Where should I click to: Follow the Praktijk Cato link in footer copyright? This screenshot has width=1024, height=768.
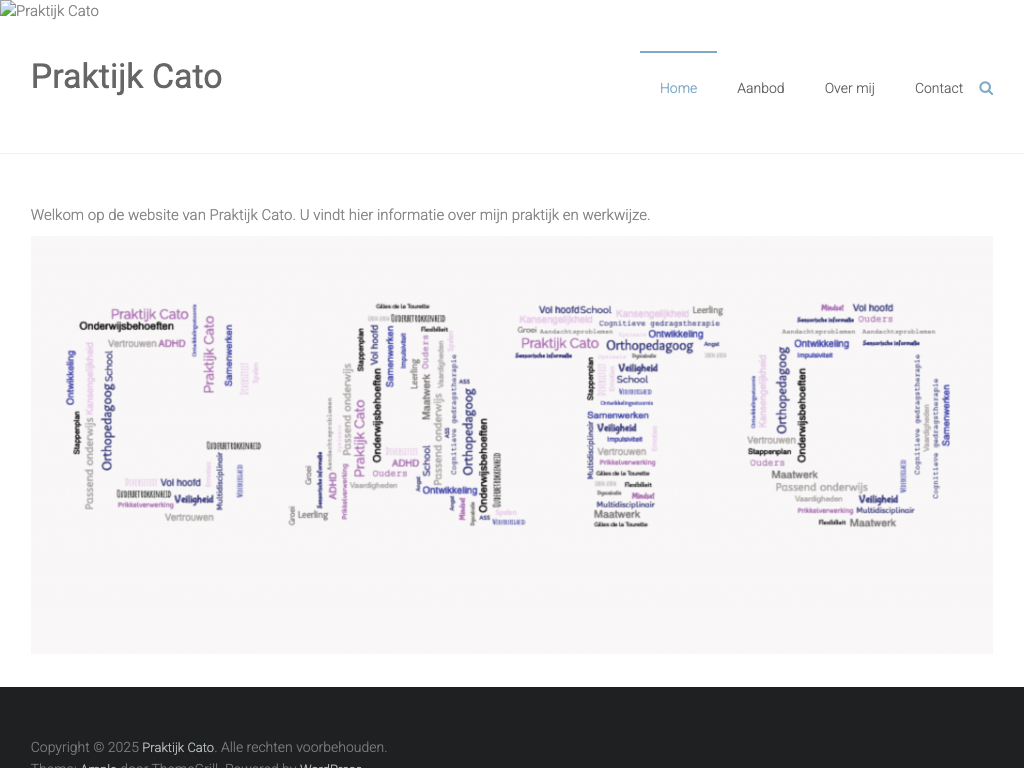pos(178,747)
